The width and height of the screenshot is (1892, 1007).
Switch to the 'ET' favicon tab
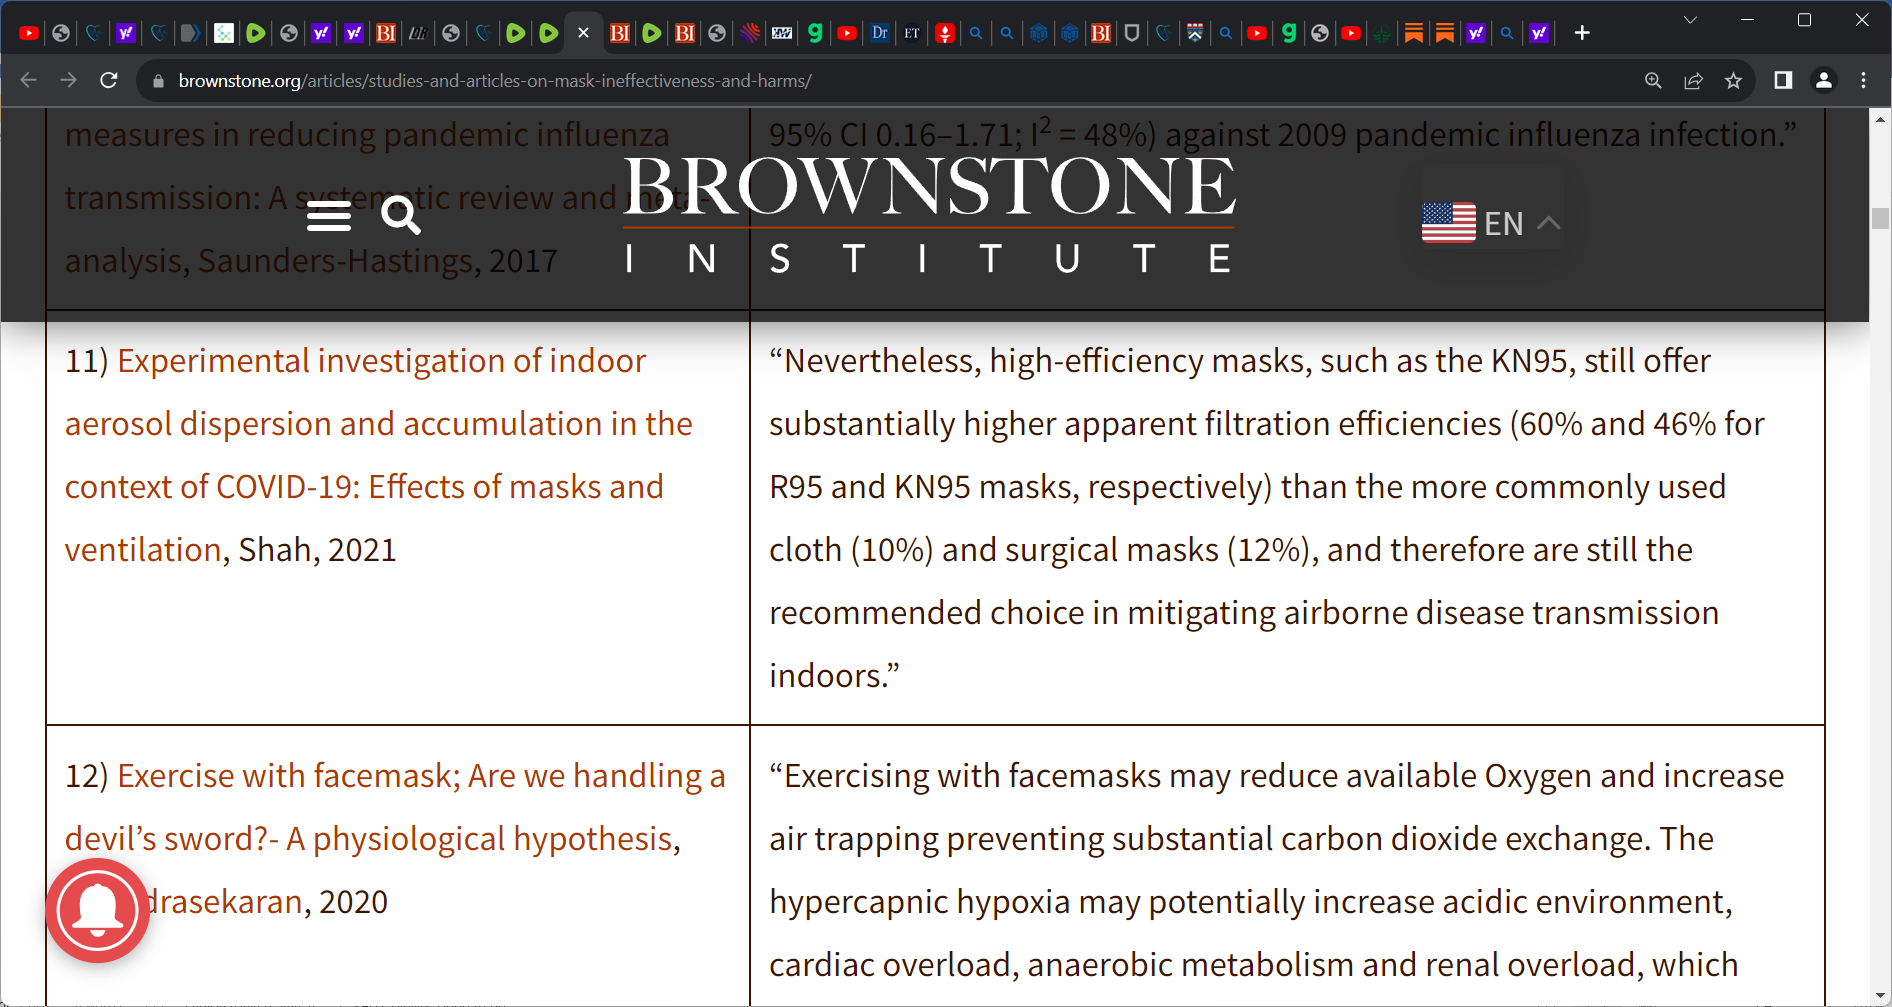912,33
